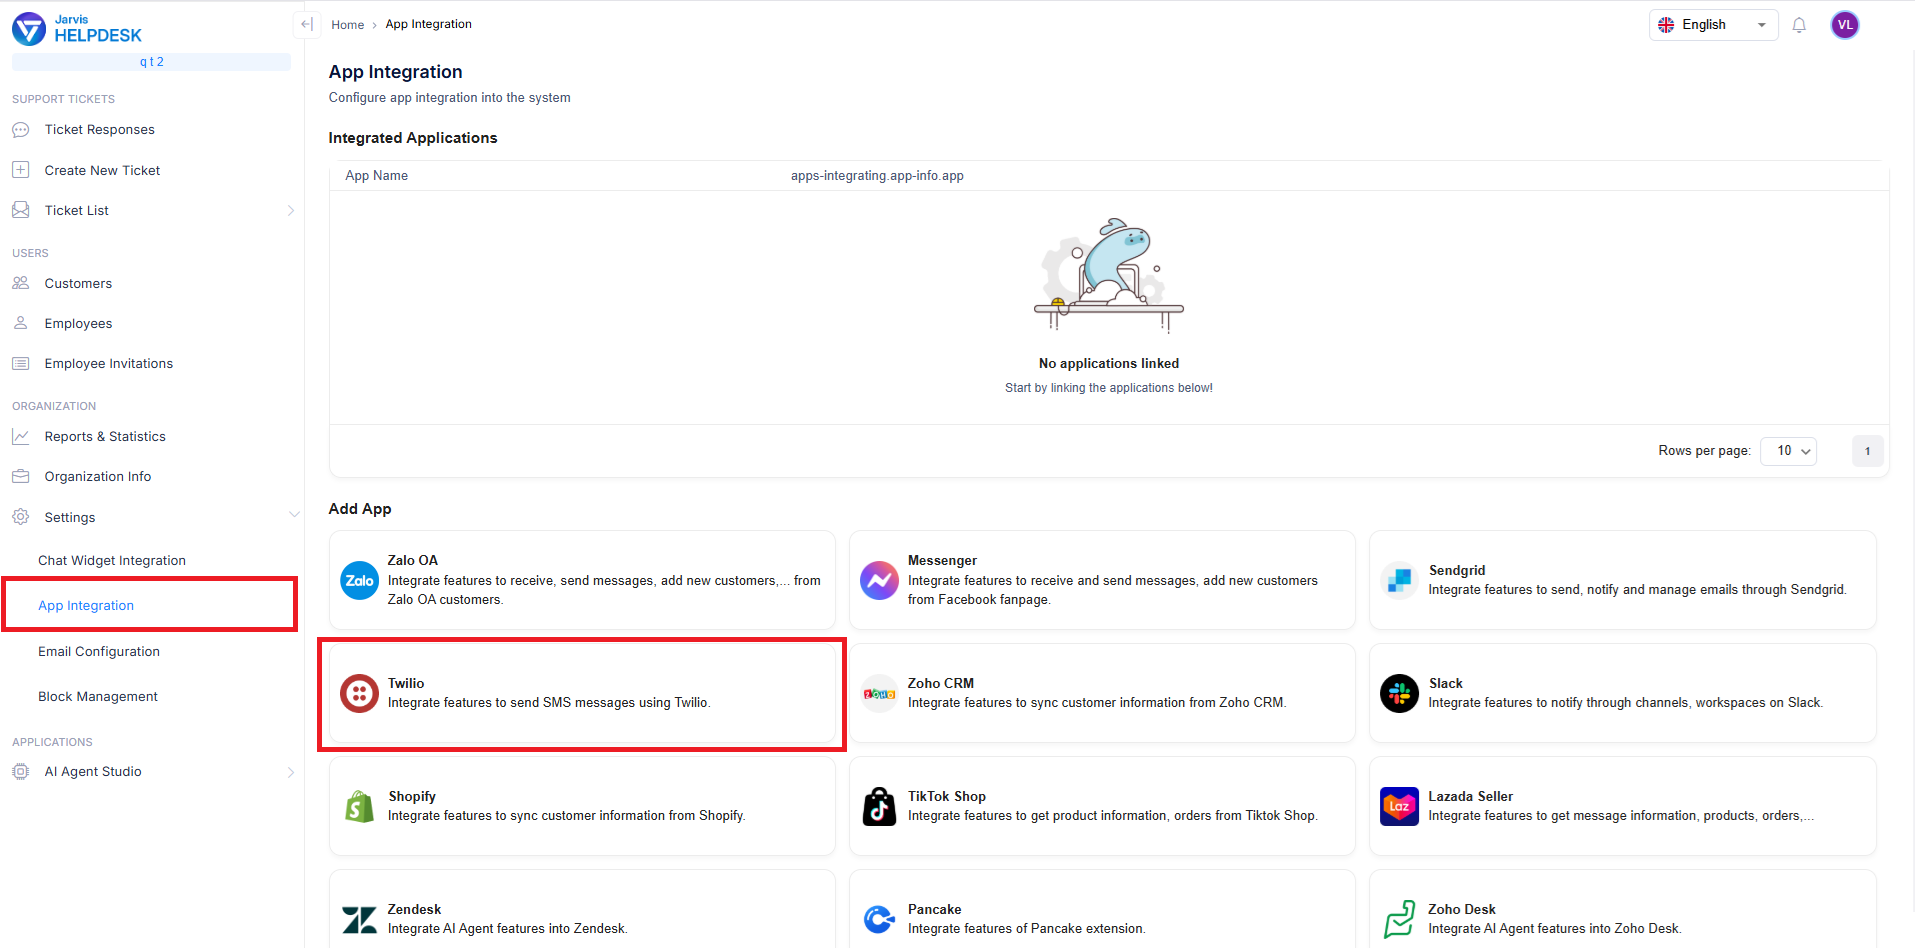Viewport: 1915px width, 948px height.
Task: Open the Rows per page dropdown
Action: (1788, 451)
